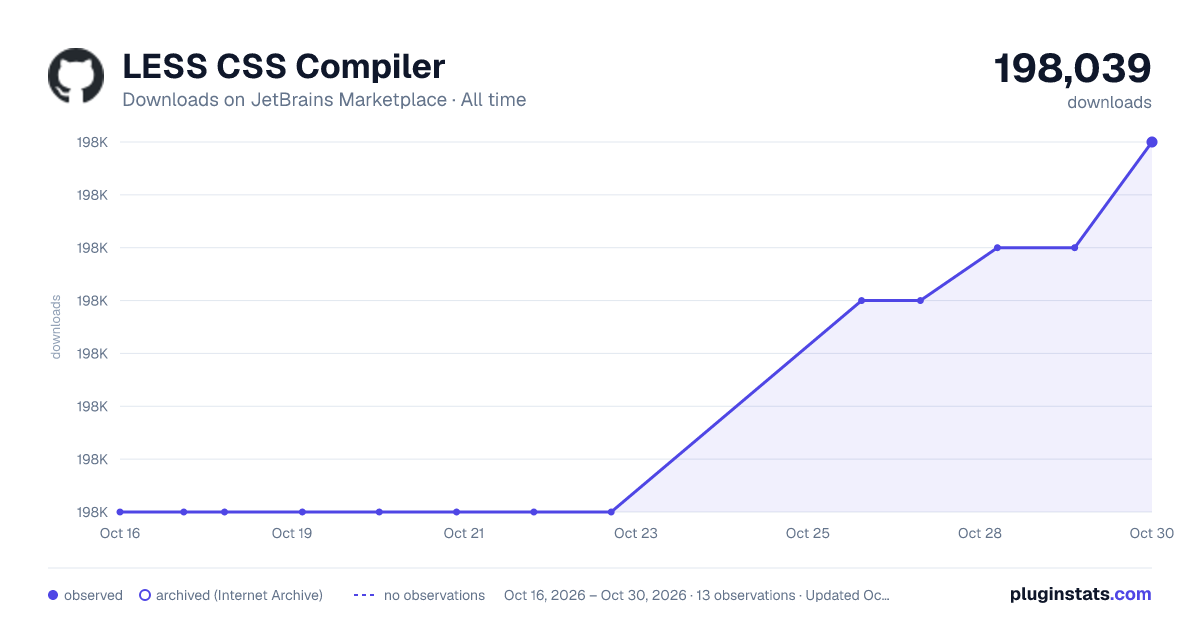Select the large final data point at Oct 30
The height and width of the screenshot is (630, 1200).
point(1152,142)
